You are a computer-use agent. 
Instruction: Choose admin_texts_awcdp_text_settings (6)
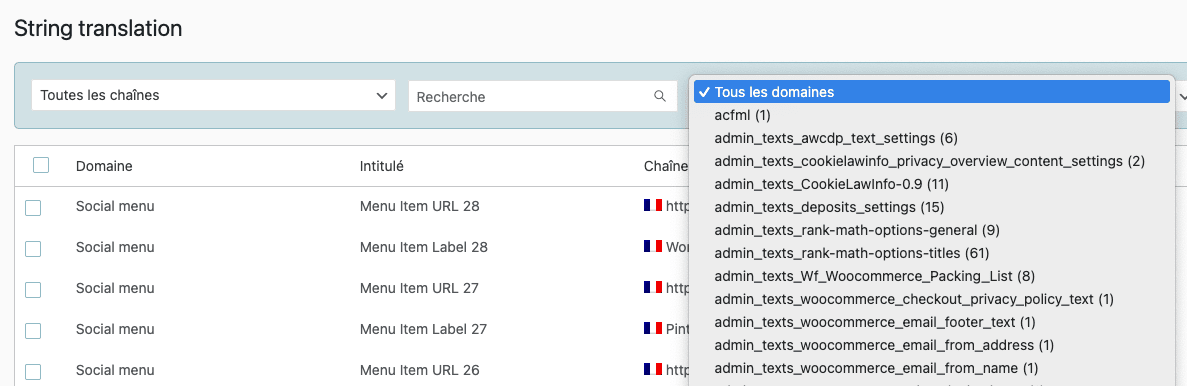931,138
